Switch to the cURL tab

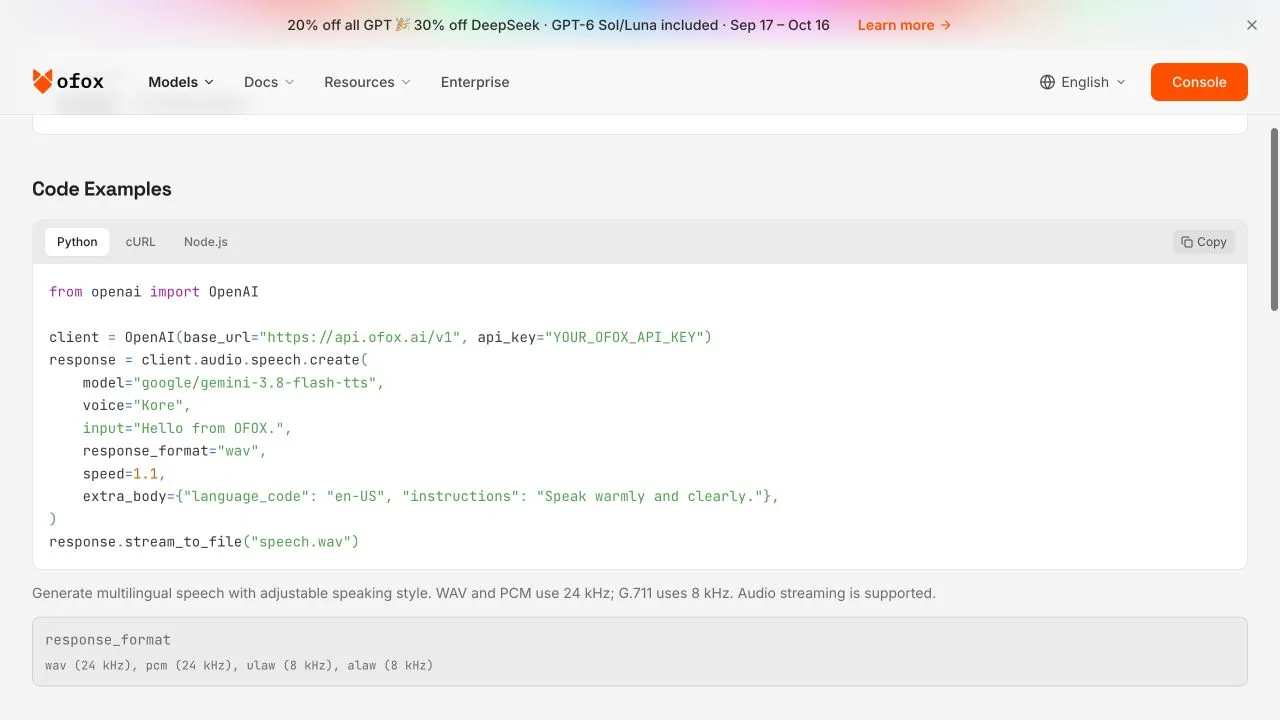pyautogui.click(x=141, y=242)
